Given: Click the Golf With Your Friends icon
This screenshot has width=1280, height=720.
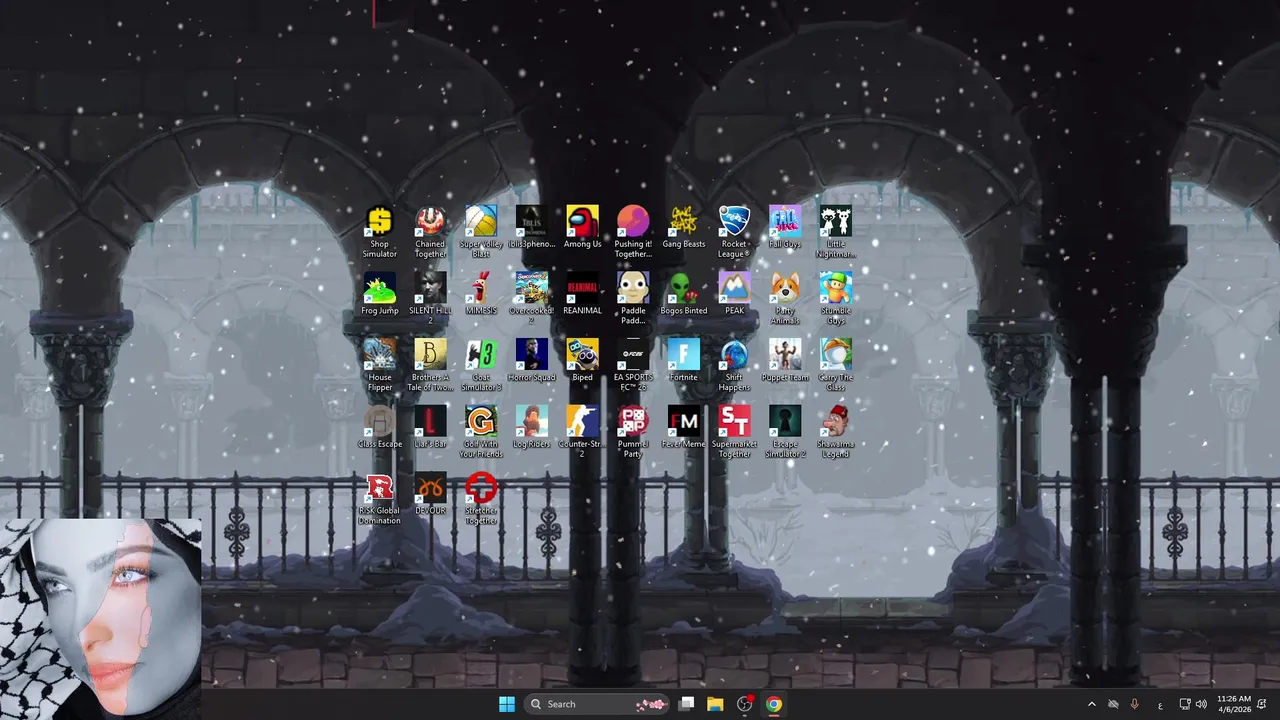Looking at the screenshot, I should [x=481, y=433].
